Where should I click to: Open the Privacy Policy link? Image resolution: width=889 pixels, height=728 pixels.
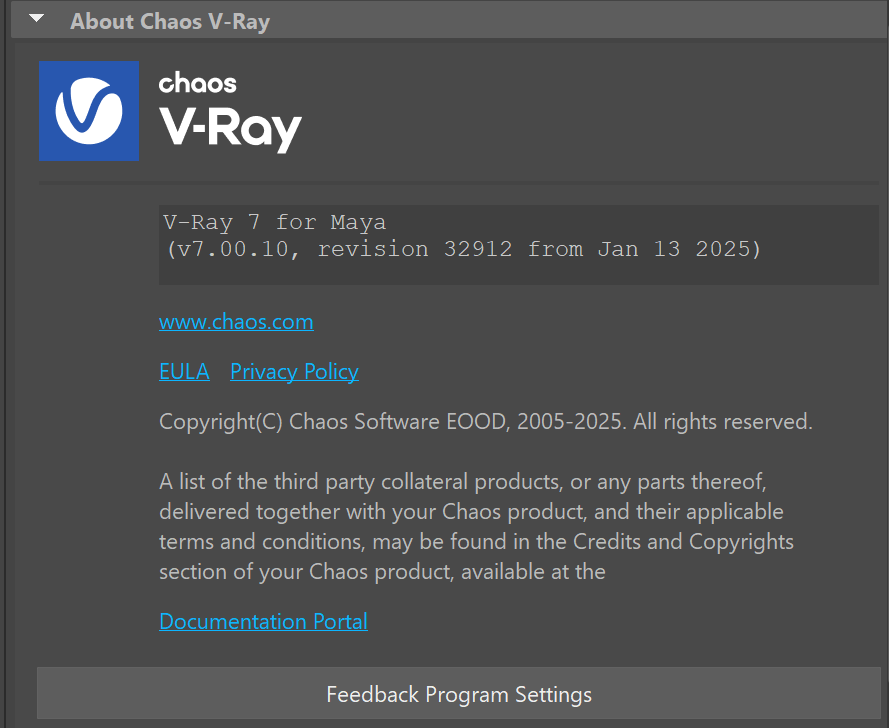[x=294, y=372]
